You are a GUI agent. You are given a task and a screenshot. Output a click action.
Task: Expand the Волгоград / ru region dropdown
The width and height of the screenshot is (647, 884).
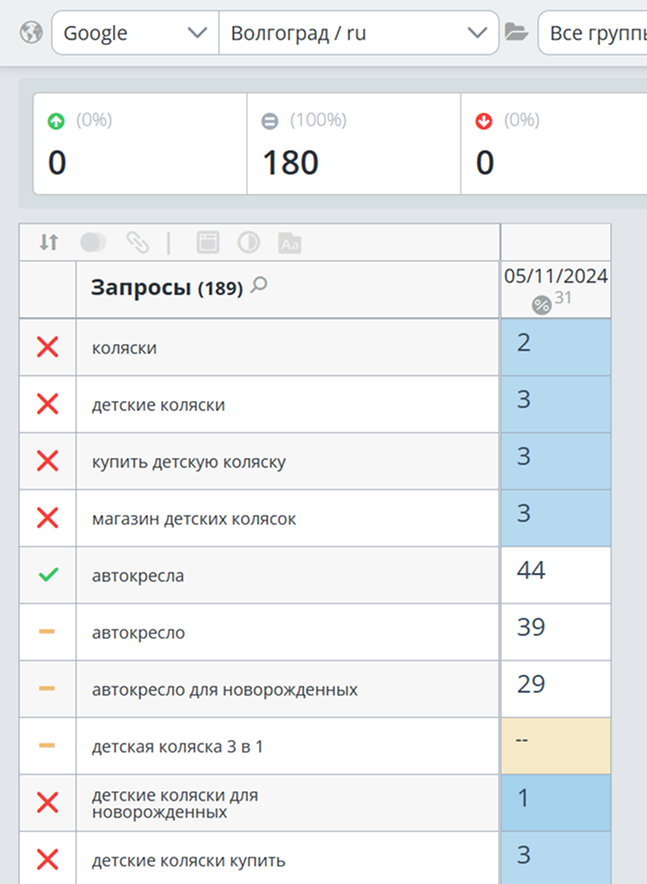point(357,33)
